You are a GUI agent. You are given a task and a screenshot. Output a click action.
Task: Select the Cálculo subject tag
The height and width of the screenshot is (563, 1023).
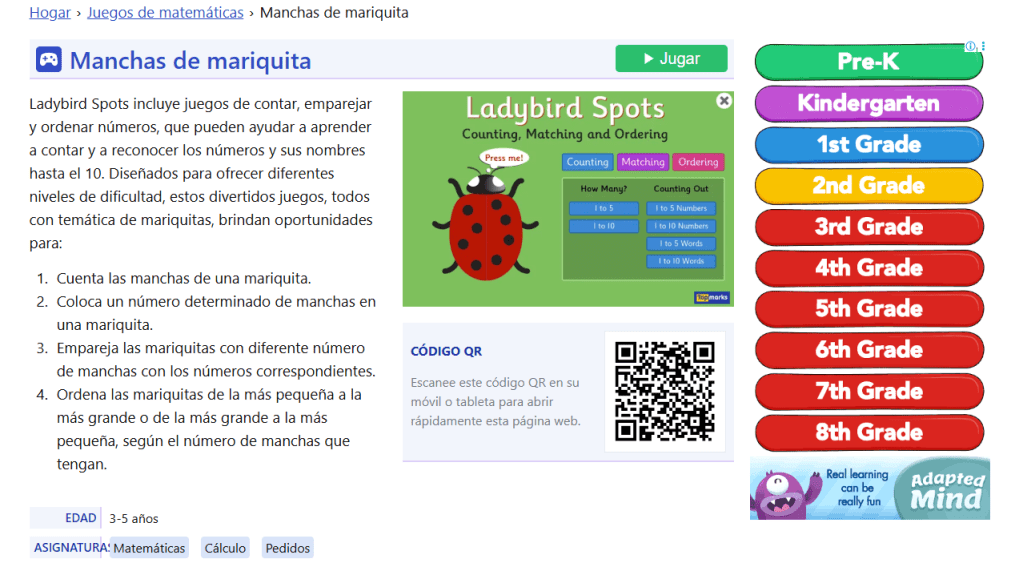(225, 548)
